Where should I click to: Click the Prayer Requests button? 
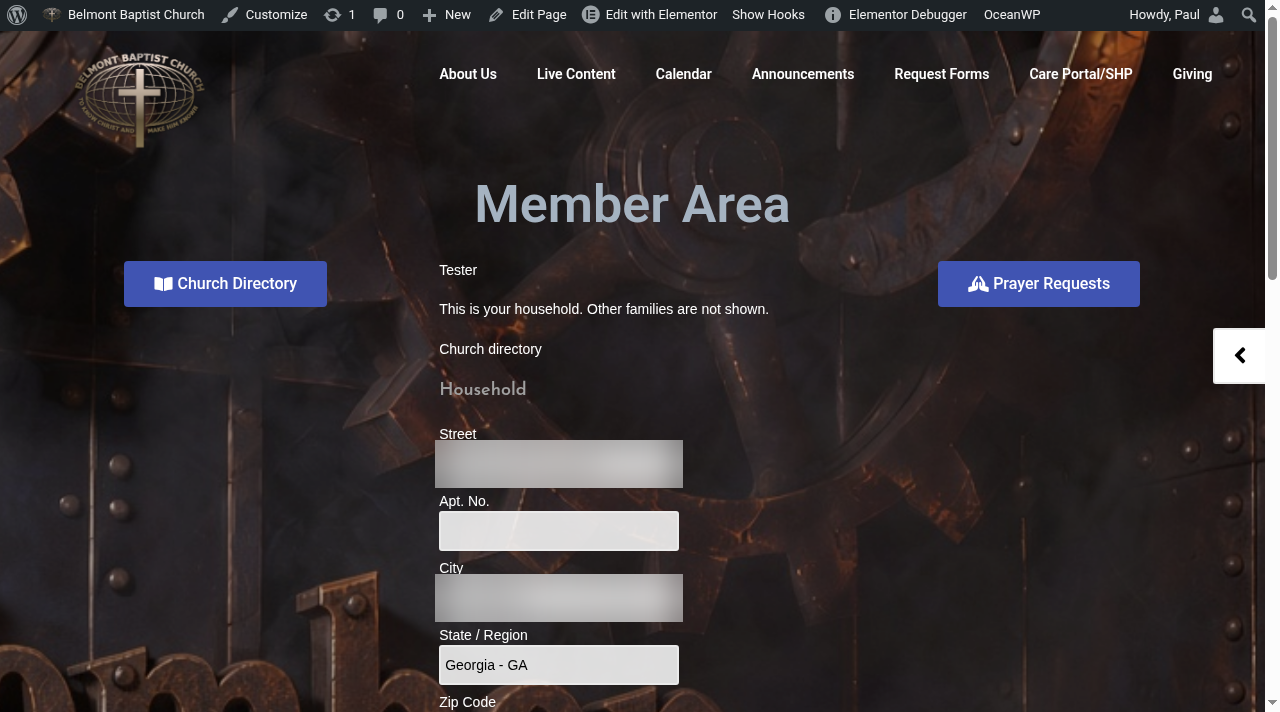1039,284
